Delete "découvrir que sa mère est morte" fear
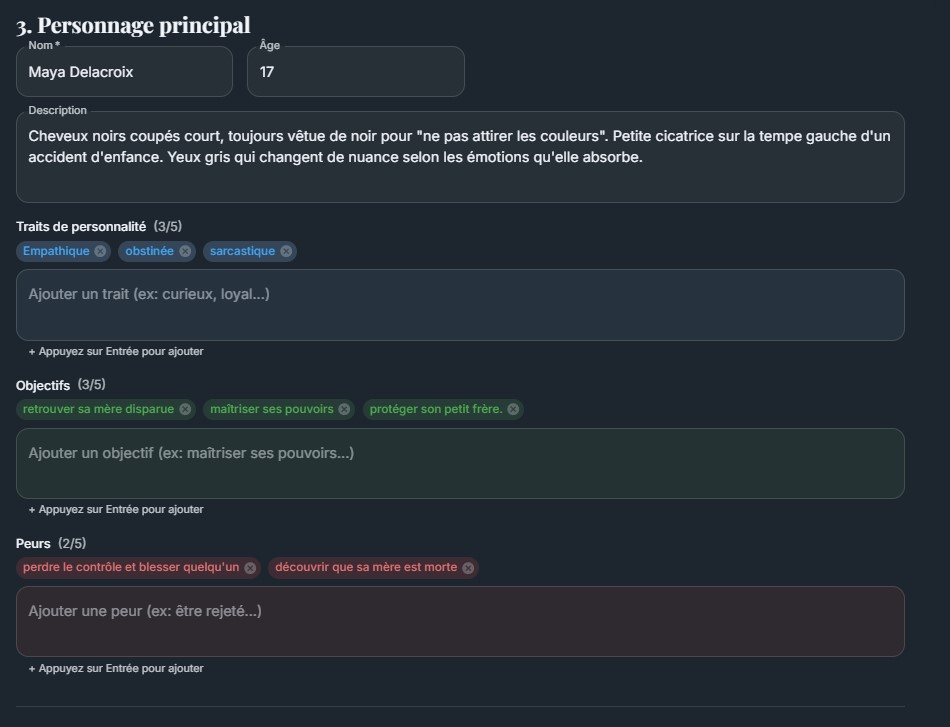Viewport: 950px width, 727px height. (468, 567)
